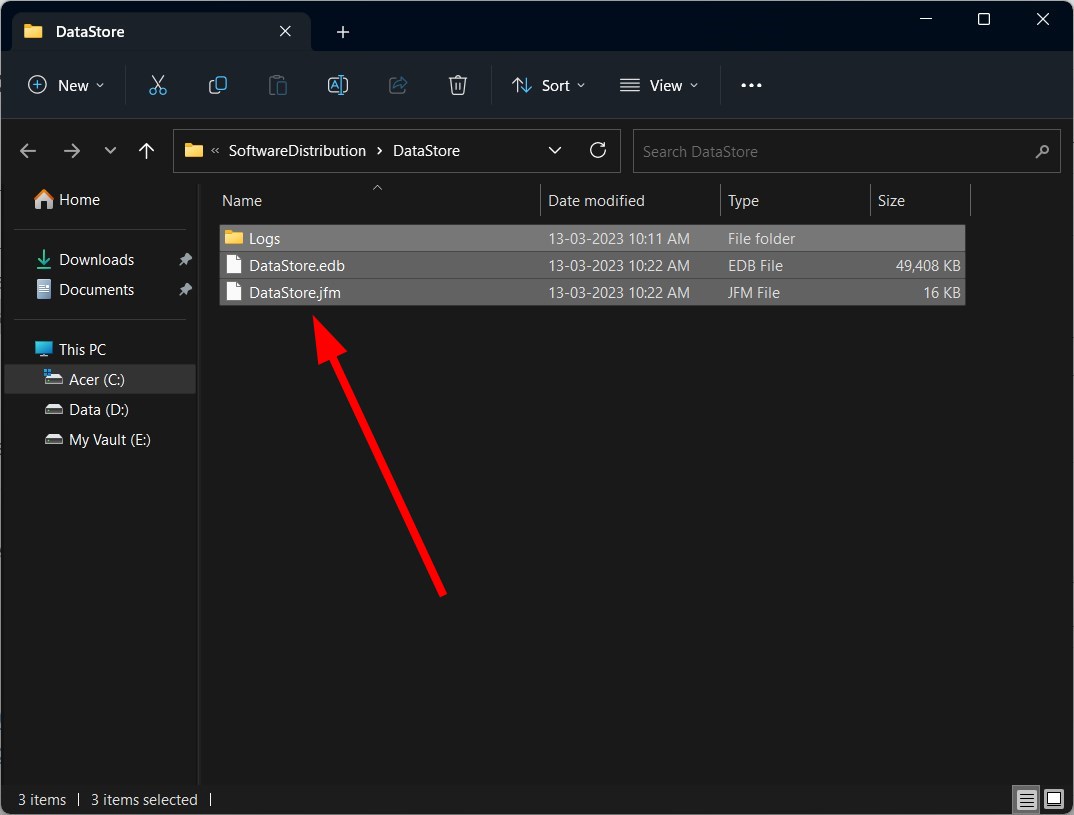Show address bar history dropdown chevron
1074x815 pixels.
click(555, 151)
